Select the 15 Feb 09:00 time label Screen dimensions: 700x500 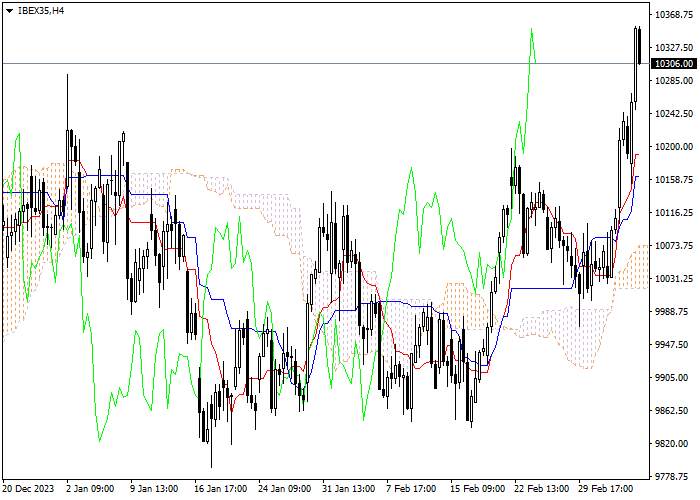(x=477, y=488)
